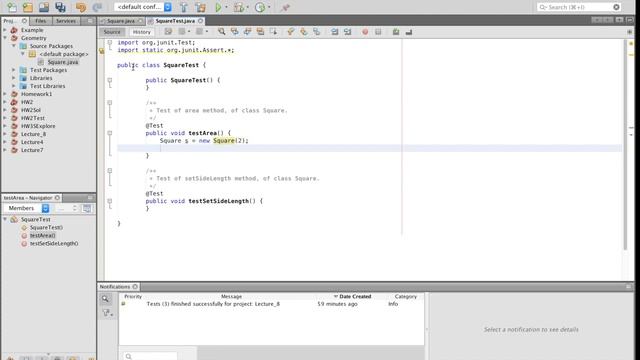Screen dimensions: 640x360
Task: Collapse SquareTest node in Navigator
Action: click(5, 219)
